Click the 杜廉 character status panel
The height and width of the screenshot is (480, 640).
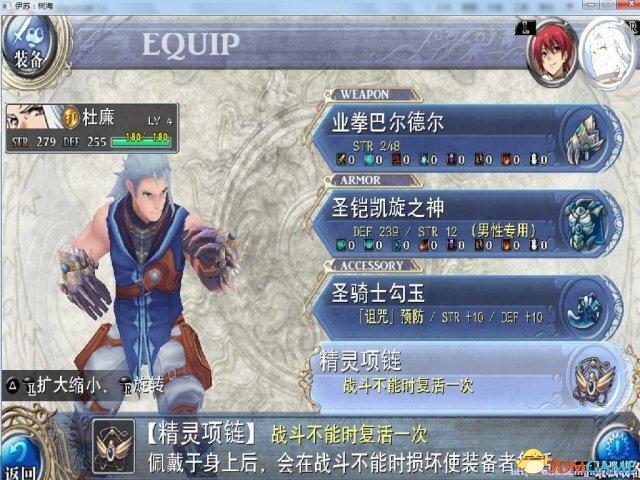pyautogui.click(x=92, y=128)
